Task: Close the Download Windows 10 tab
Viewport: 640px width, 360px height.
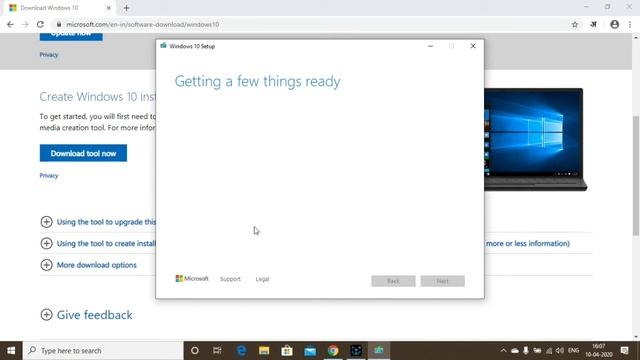Action: pyautogui.click(x=109, y=8)
